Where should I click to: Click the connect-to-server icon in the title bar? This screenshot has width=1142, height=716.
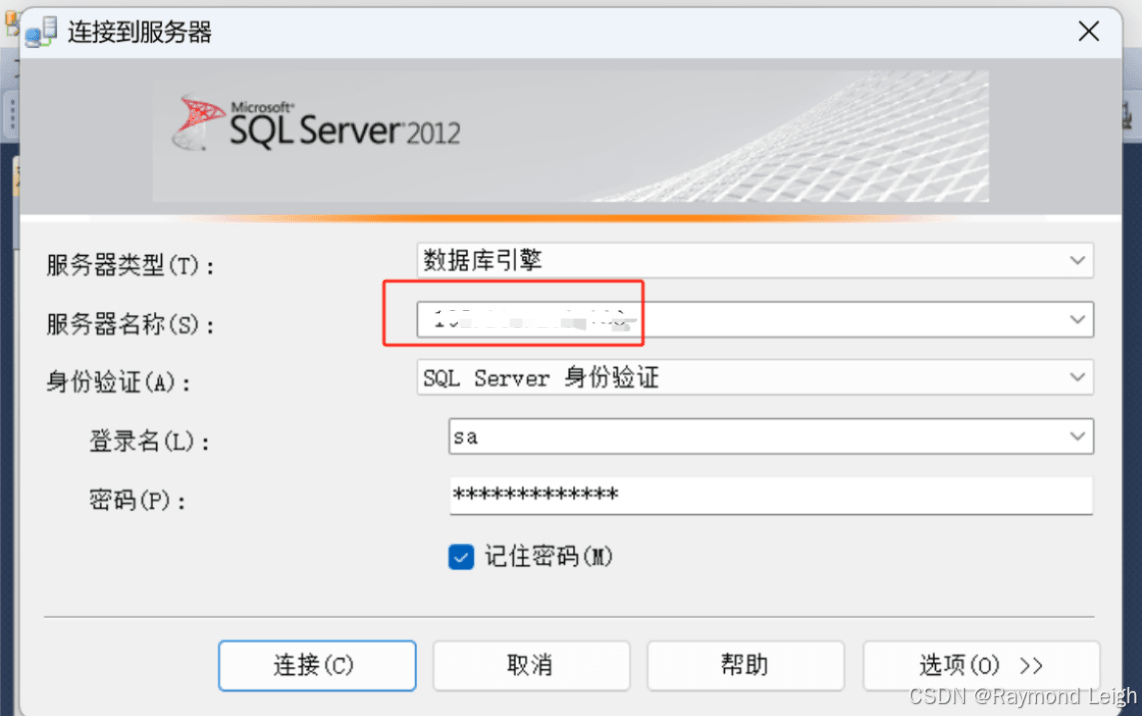click(40, 31)
